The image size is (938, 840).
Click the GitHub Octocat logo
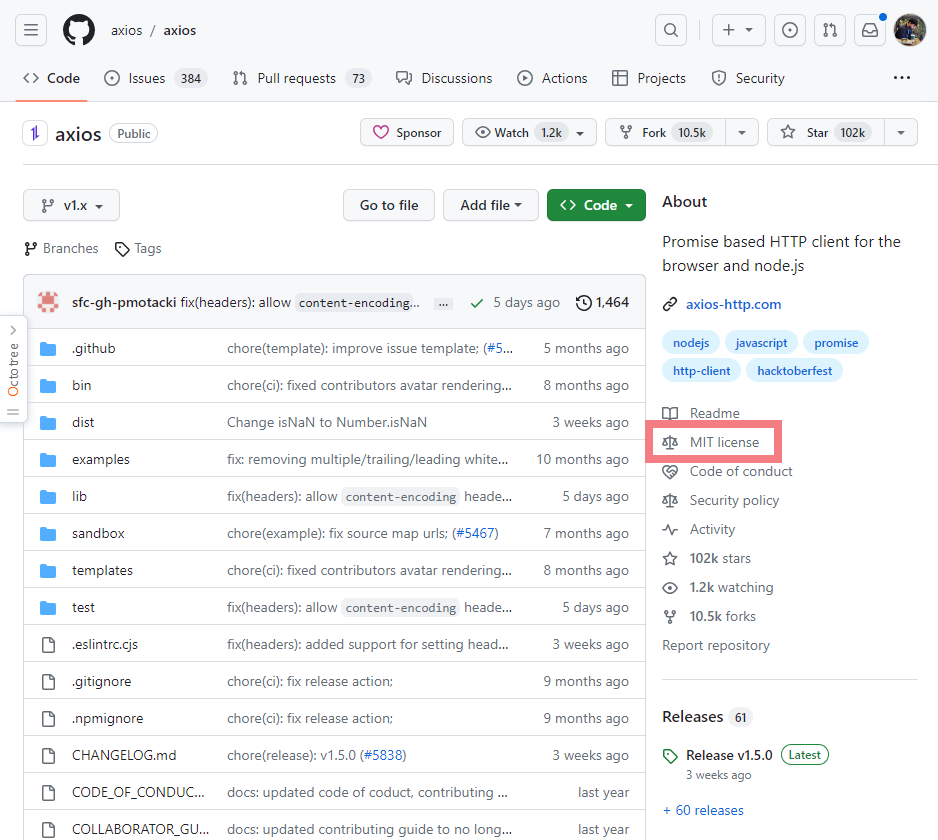point(79,30)
